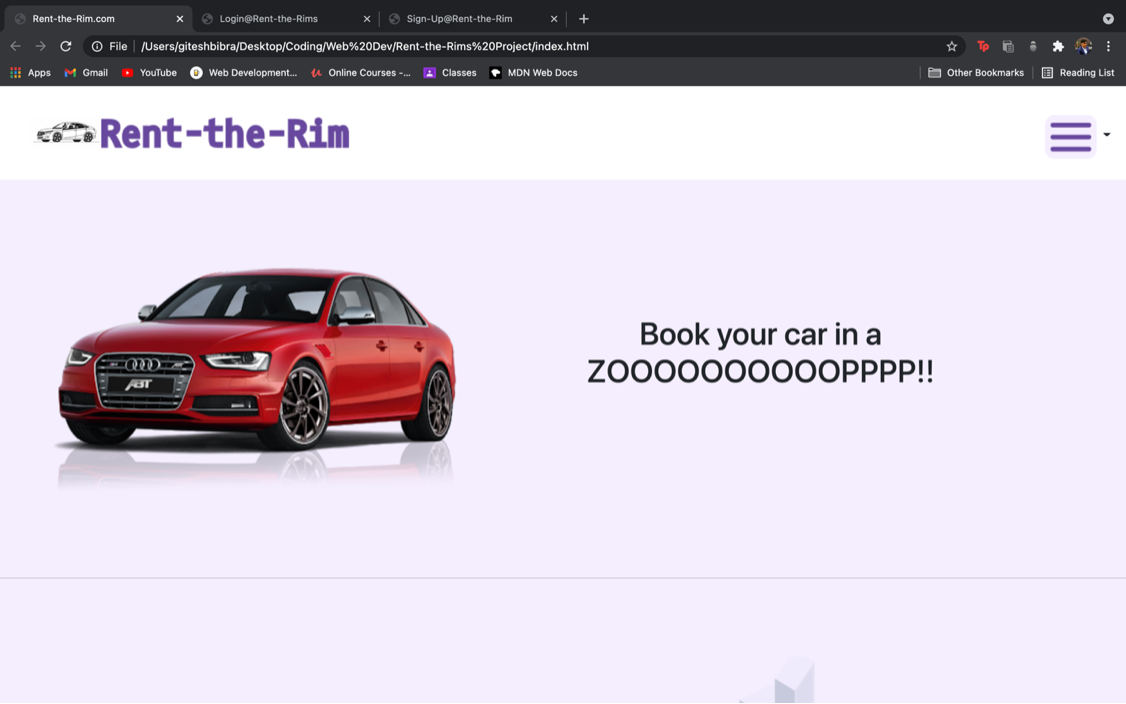Click the Gmail bookmark icon

70,72
